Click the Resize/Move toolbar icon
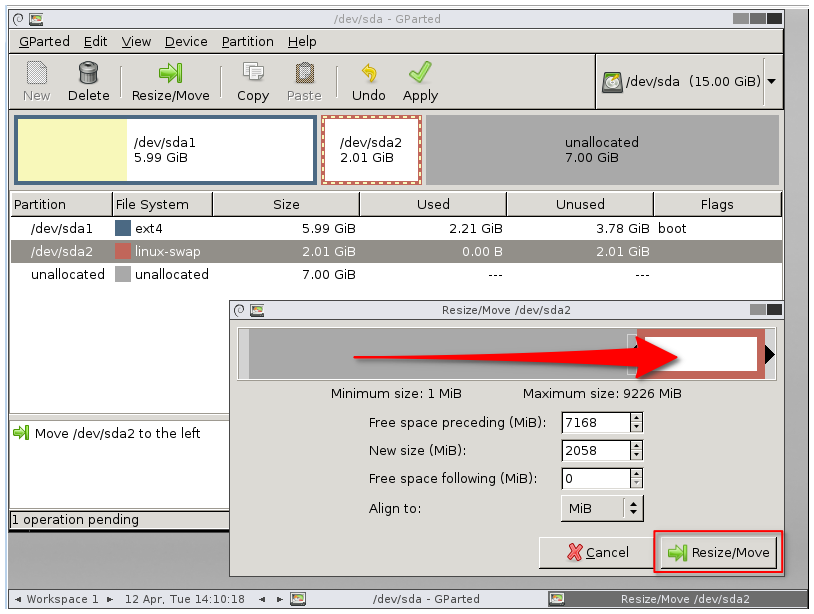Image resolution: width=814 pixels, height=614 pixels. (x=170, y=73)
